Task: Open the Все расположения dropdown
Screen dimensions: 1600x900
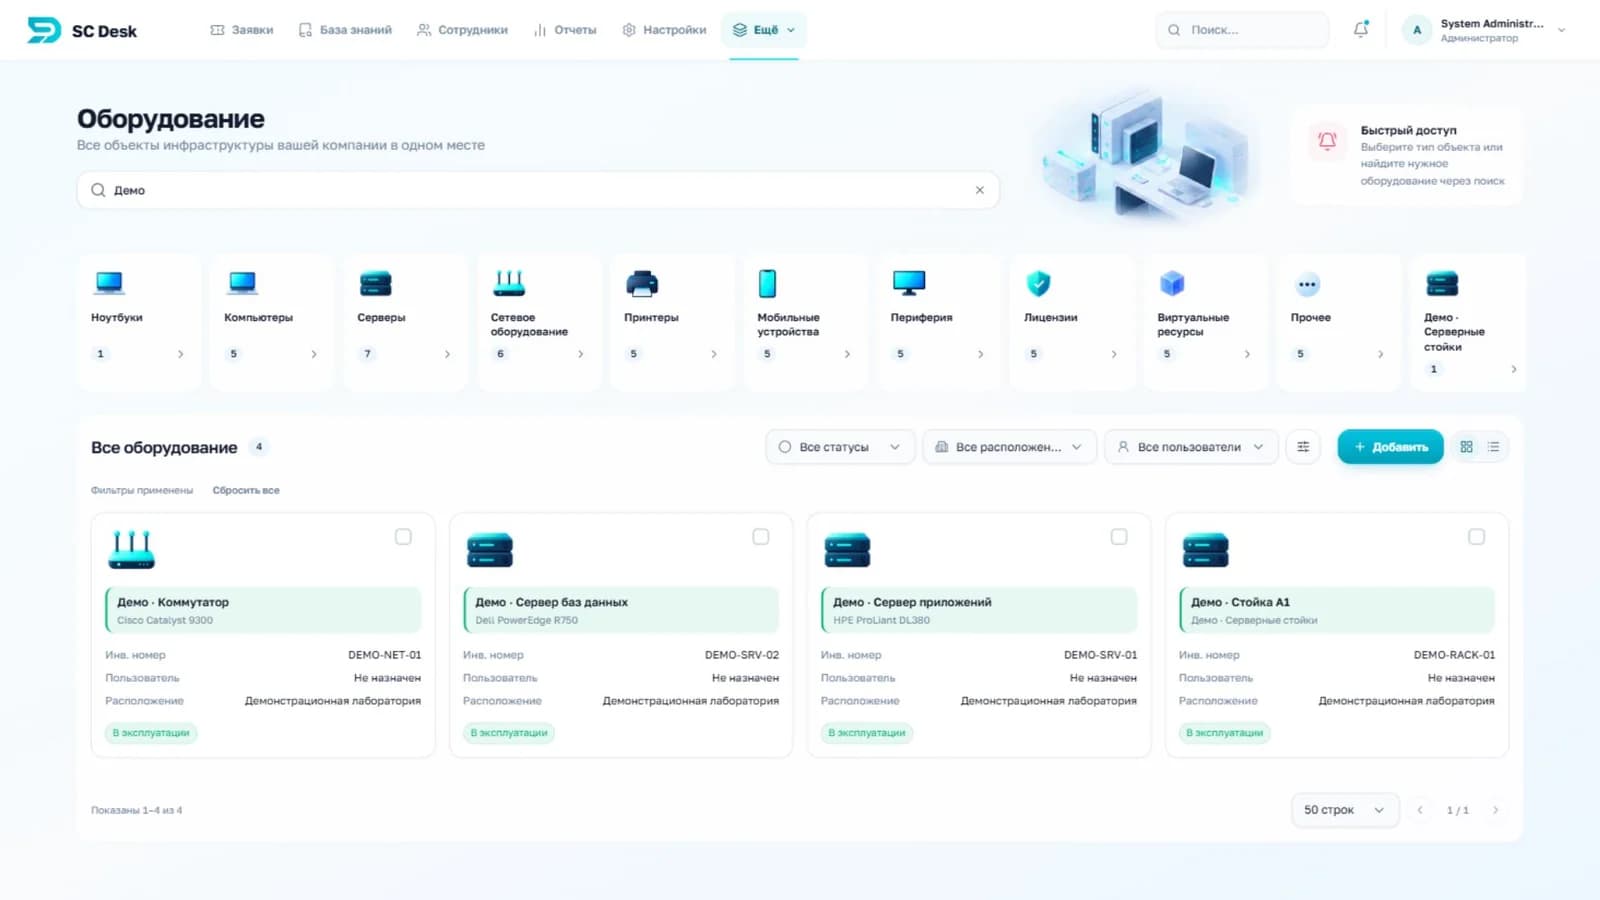Action: (1009, 447)
